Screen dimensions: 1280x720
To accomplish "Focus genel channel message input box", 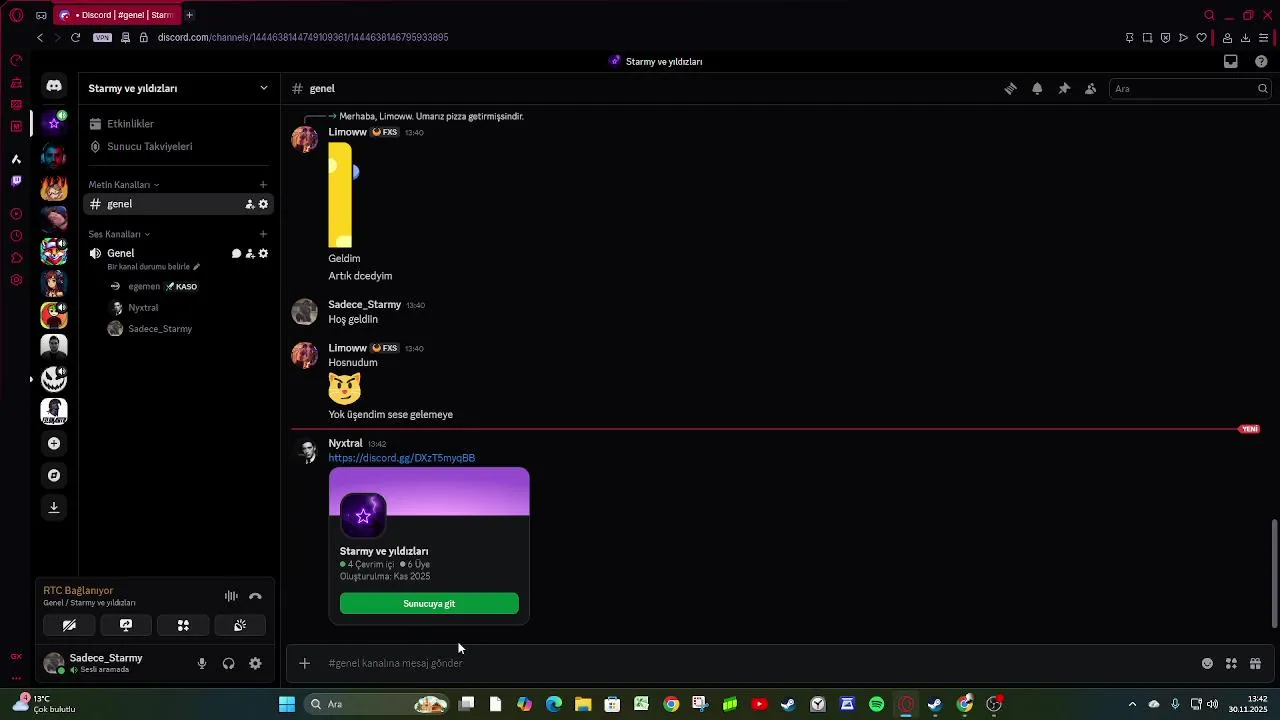I will pyautogui.click(x=760, y=663).
